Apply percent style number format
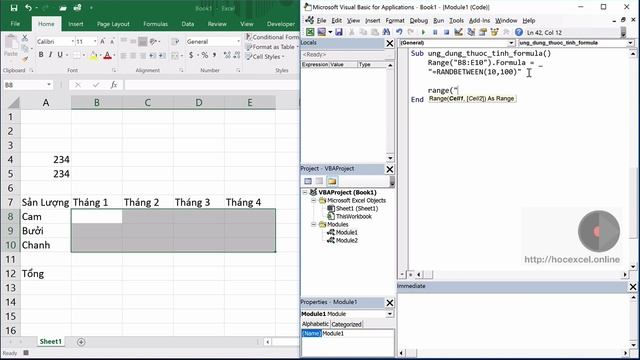This screenshot has height=360, width=640. coord(204,55)
